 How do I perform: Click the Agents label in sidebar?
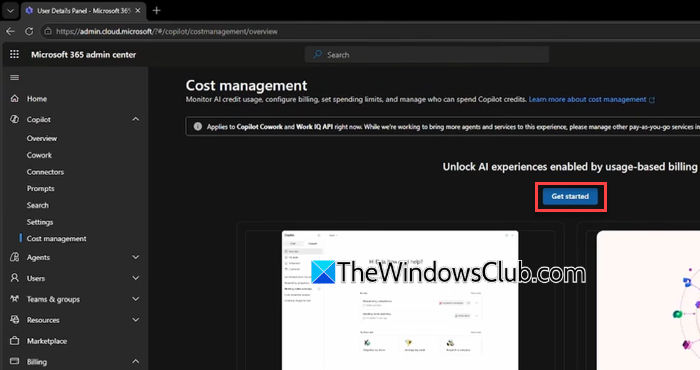38,258
